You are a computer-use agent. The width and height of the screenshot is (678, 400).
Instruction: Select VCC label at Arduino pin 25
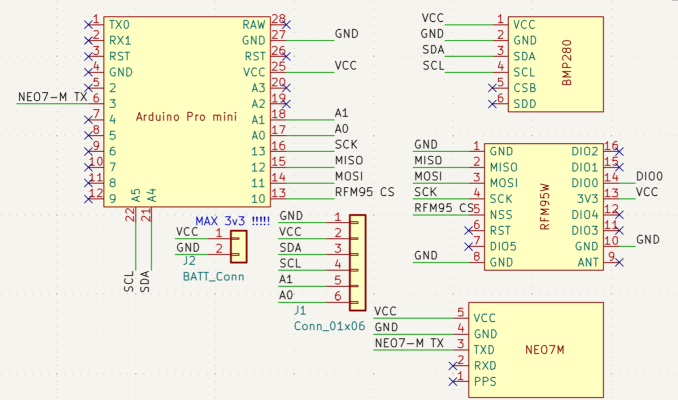click(345, 66)
